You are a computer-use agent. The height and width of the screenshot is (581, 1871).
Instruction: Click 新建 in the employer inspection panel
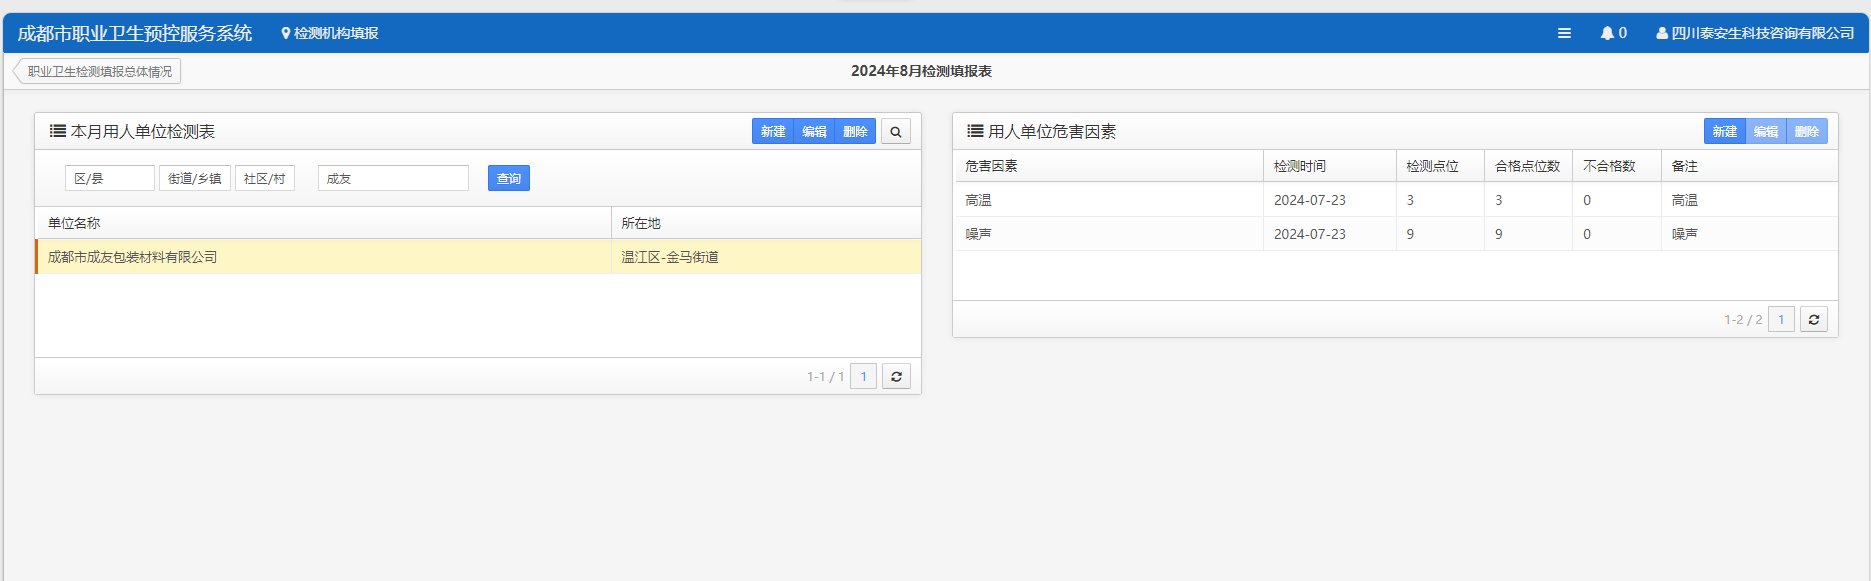(772, 132)
